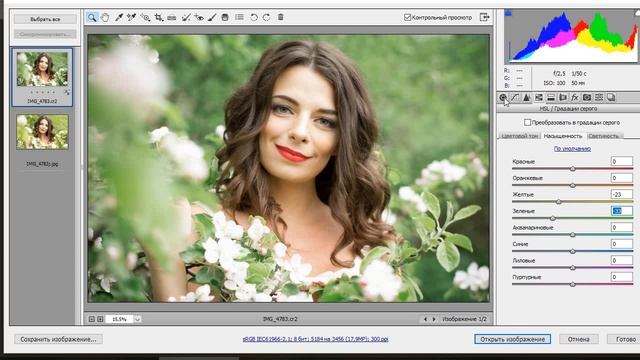Adjust the Красные saturation slider

coord(573,169)
